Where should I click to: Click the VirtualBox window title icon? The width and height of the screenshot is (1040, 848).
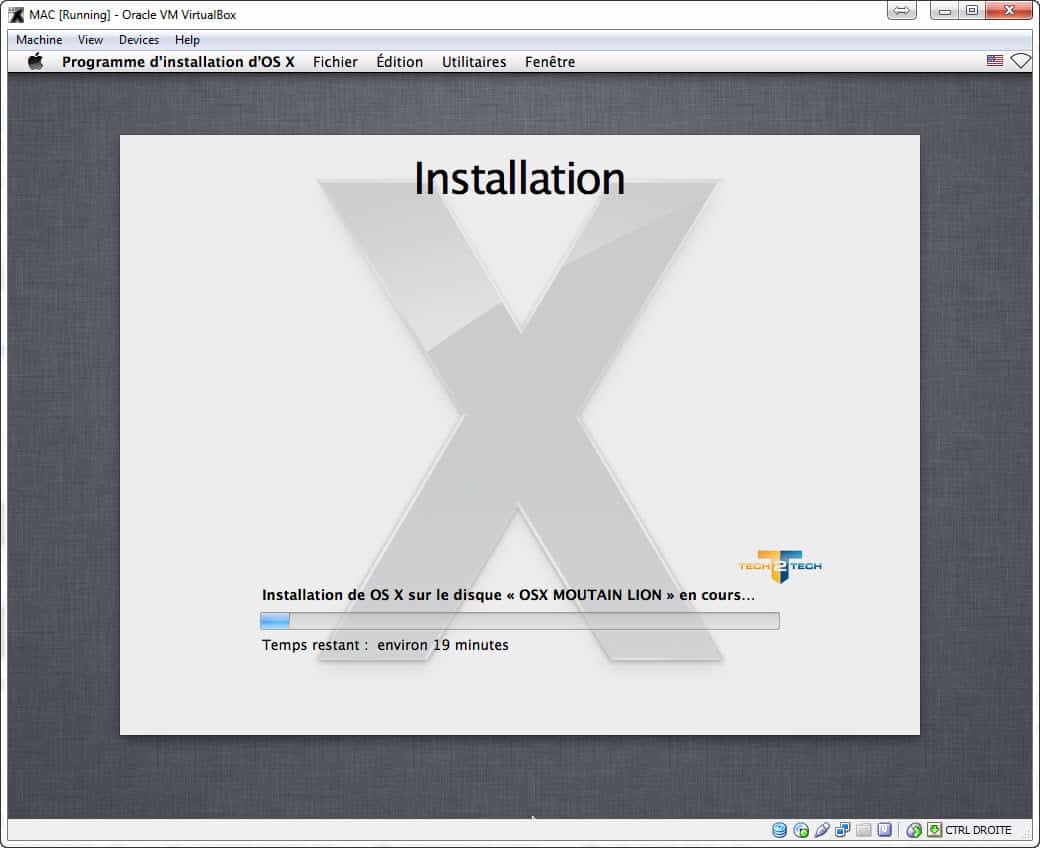(16, 15)
